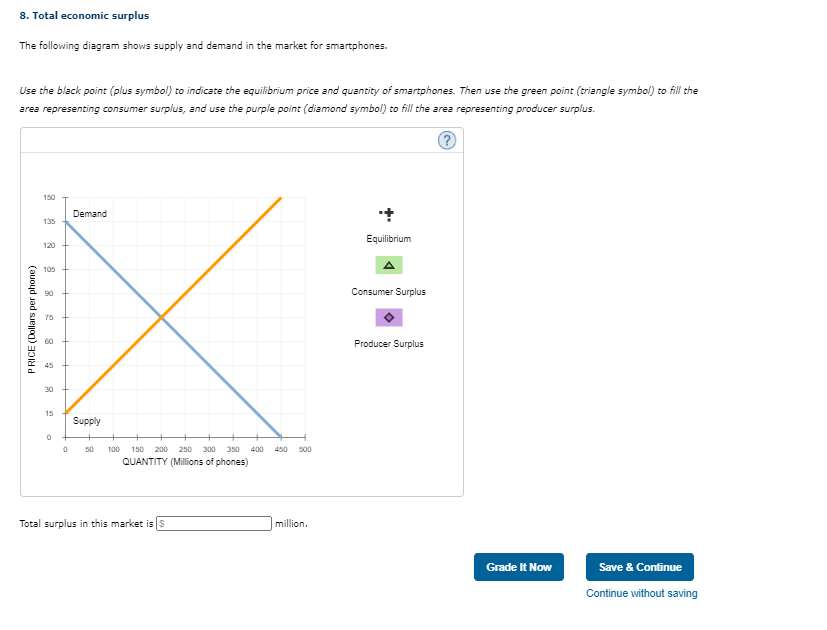Click the Equilibrium label text
The image size is (827, 630).
387,239
